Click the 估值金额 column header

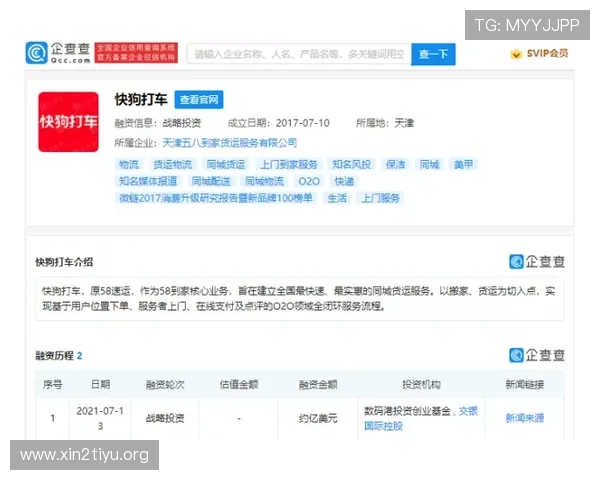(239, 384)
